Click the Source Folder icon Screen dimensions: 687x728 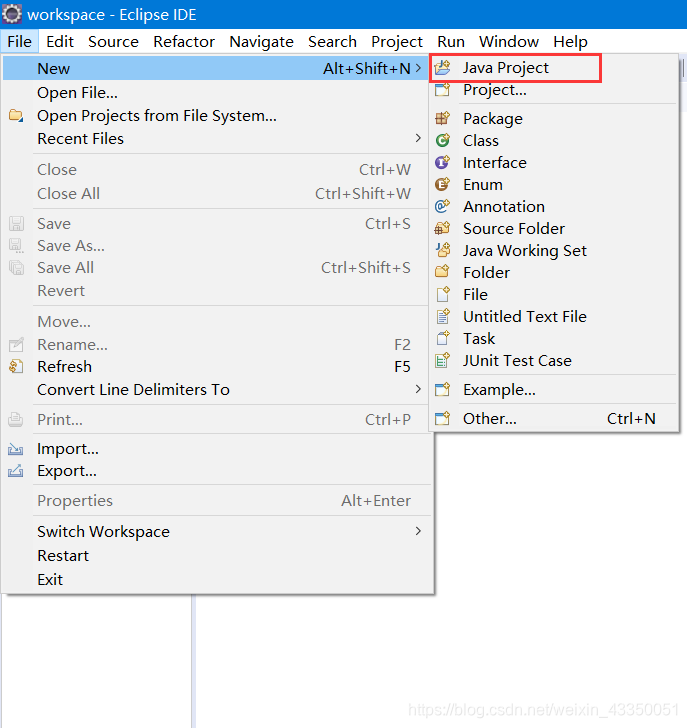442,228
